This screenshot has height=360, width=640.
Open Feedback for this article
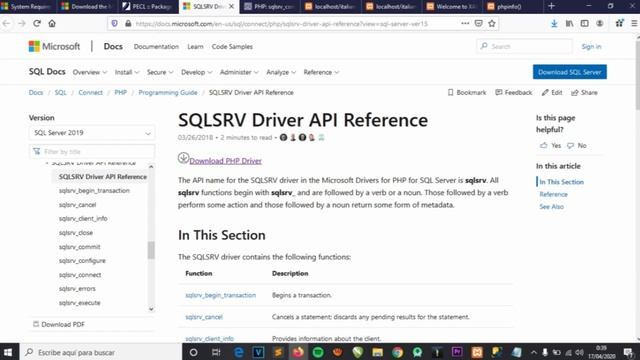tap(513, 93)
